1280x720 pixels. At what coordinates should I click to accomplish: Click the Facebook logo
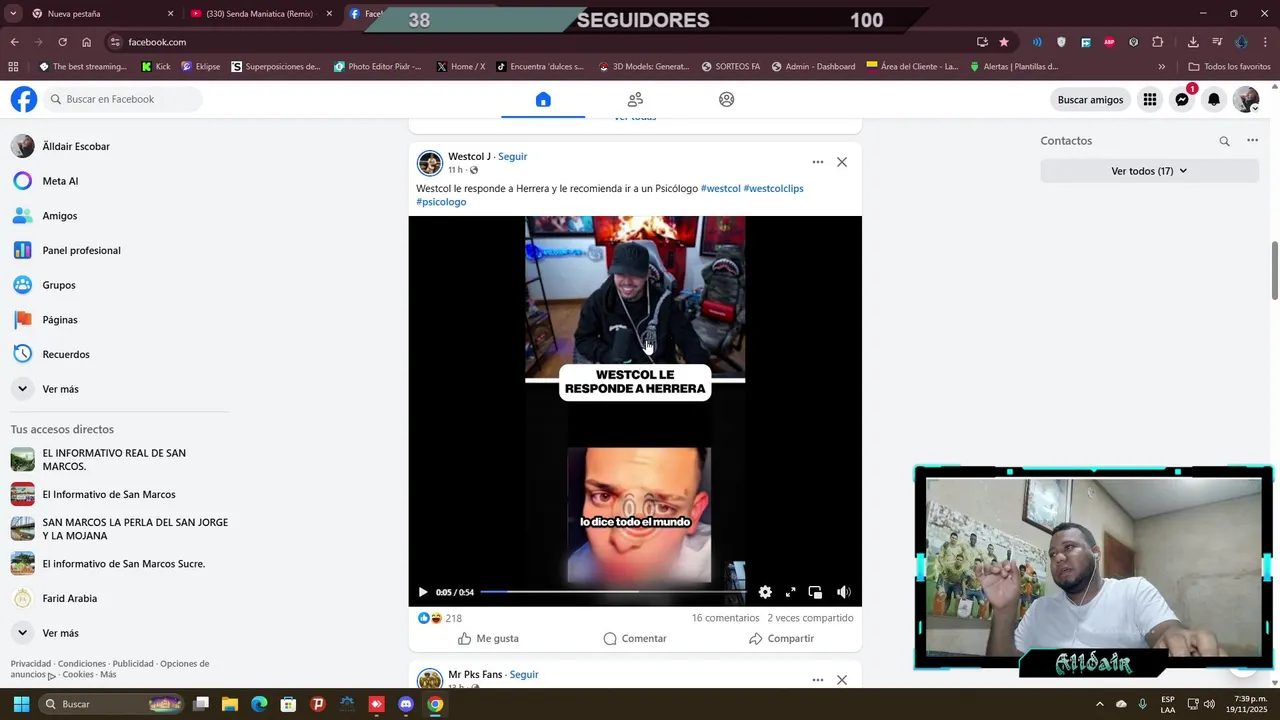pos(24,99)
